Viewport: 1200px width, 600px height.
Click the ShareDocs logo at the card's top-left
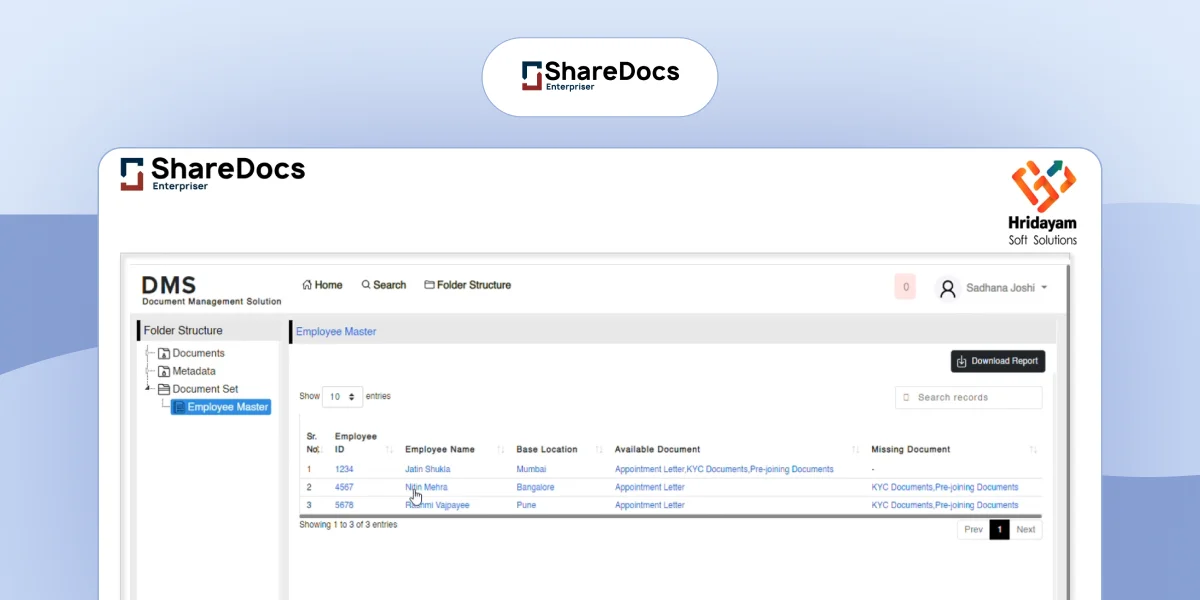[212, 173]
